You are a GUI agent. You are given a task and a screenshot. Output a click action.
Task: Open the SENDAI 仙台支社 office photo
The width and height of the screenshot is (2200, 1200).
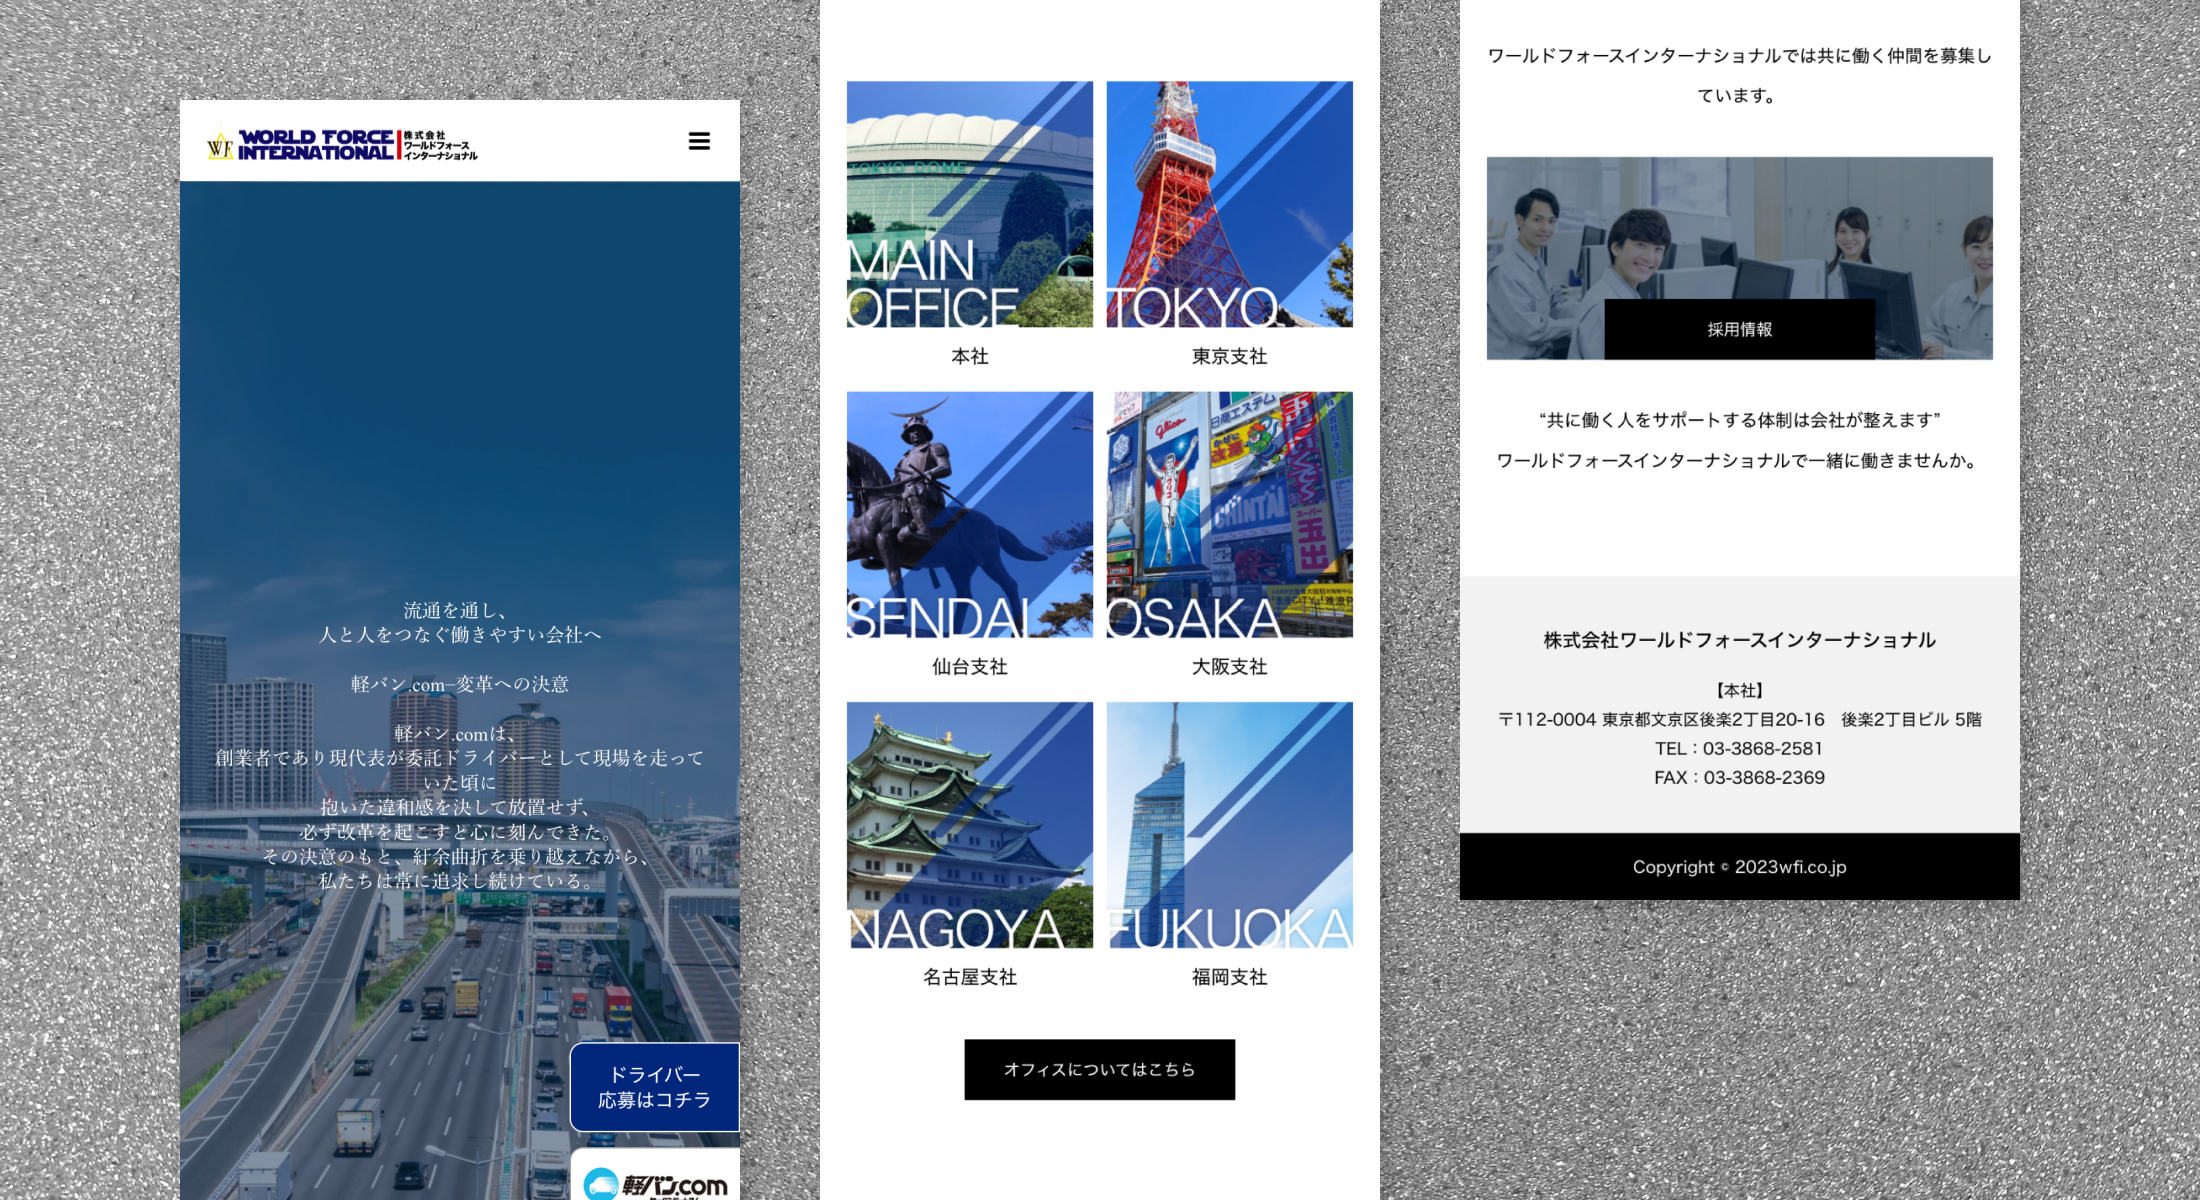(x=969, y=515)
